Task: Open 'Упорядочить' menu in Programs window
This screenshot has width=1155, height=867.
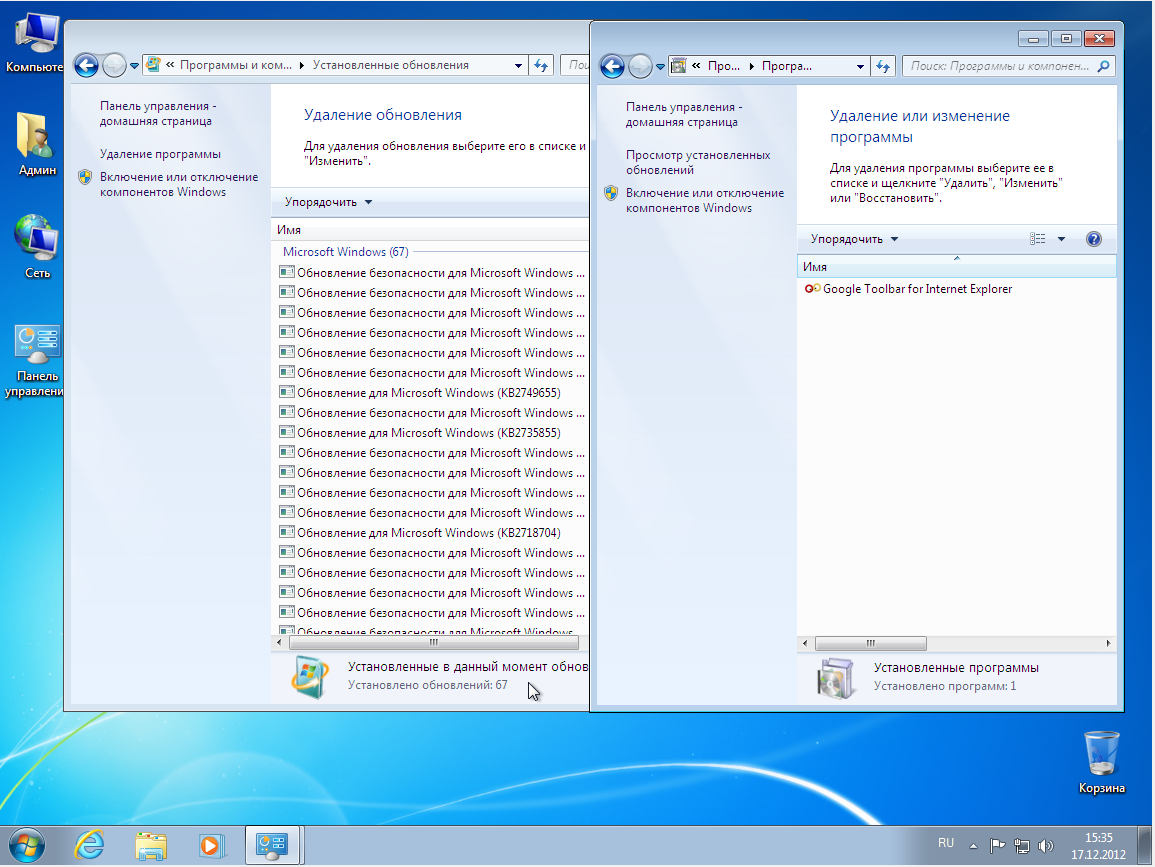Action: coord(854,239)
